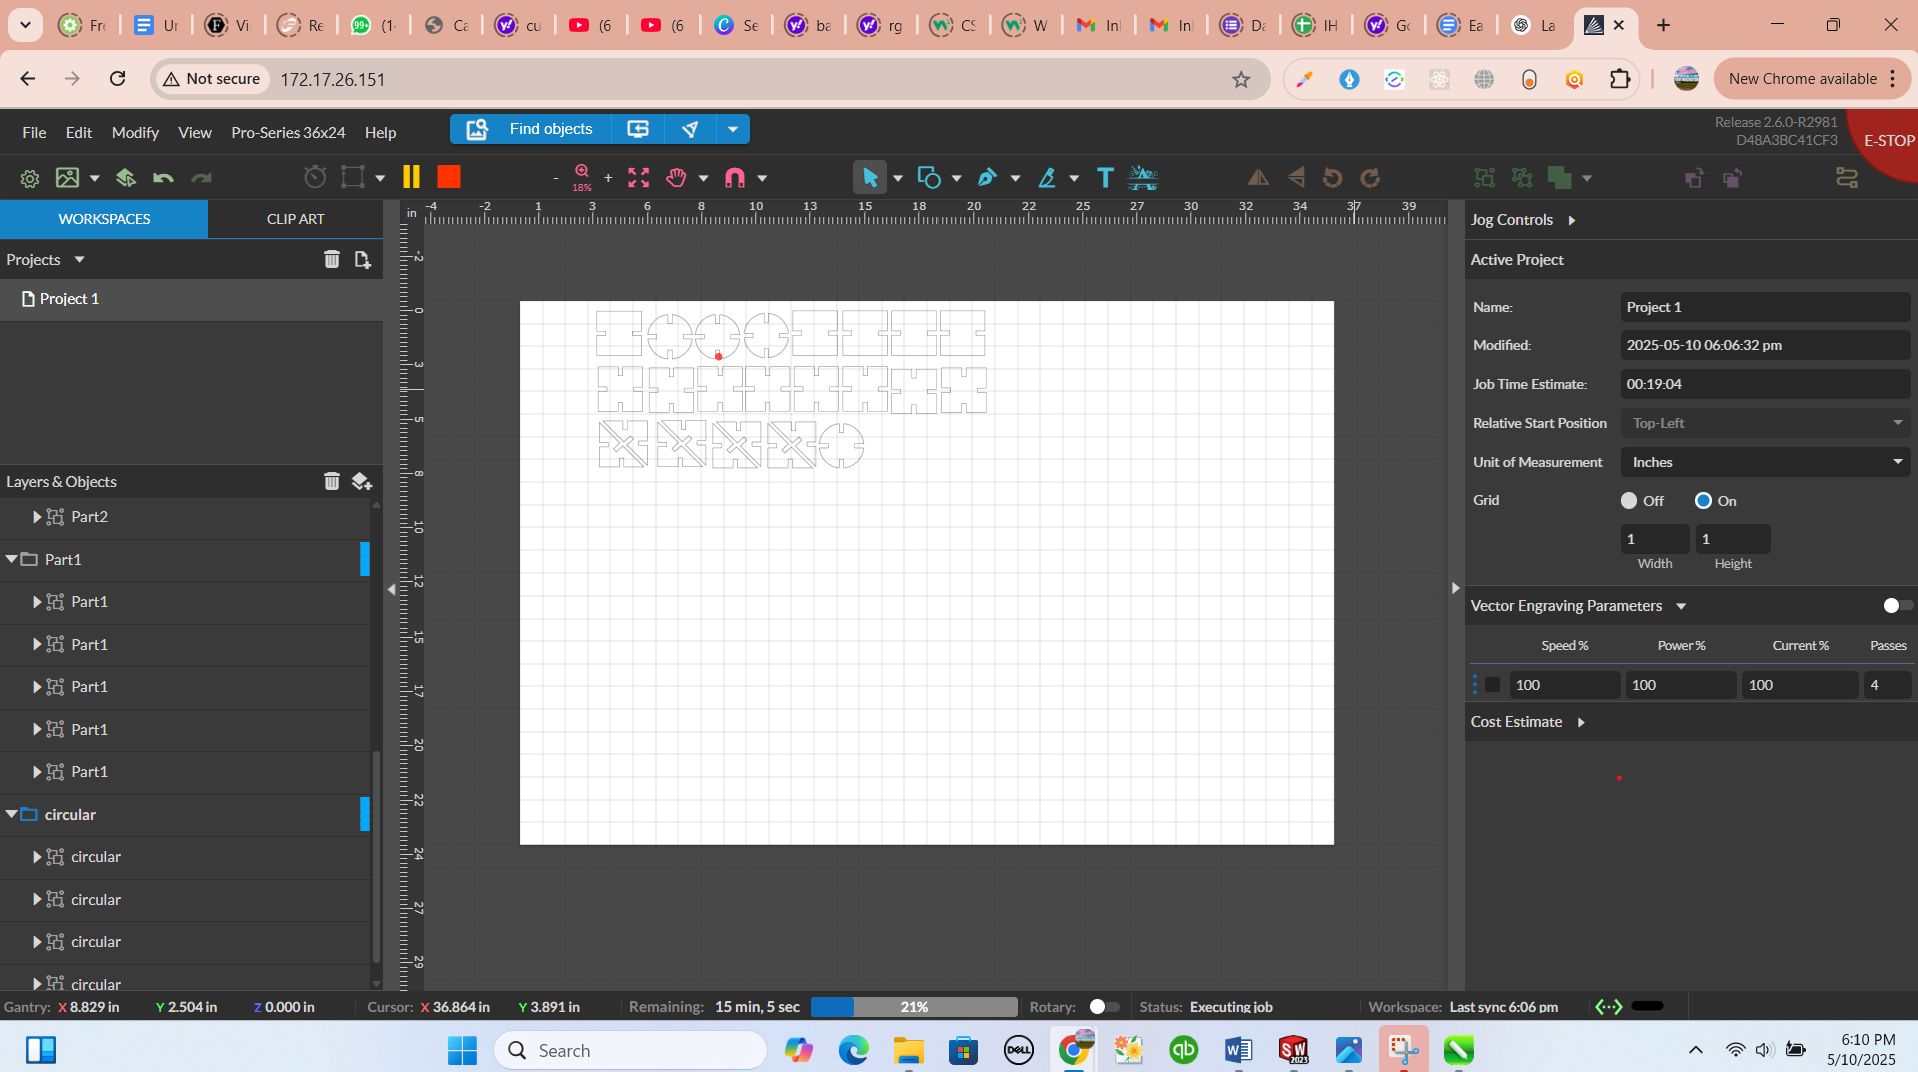Click the 18% zoom magnifier icon
Viewport: 1918px width, 1072px height.
pyautogui.click(x=582, y=177)
